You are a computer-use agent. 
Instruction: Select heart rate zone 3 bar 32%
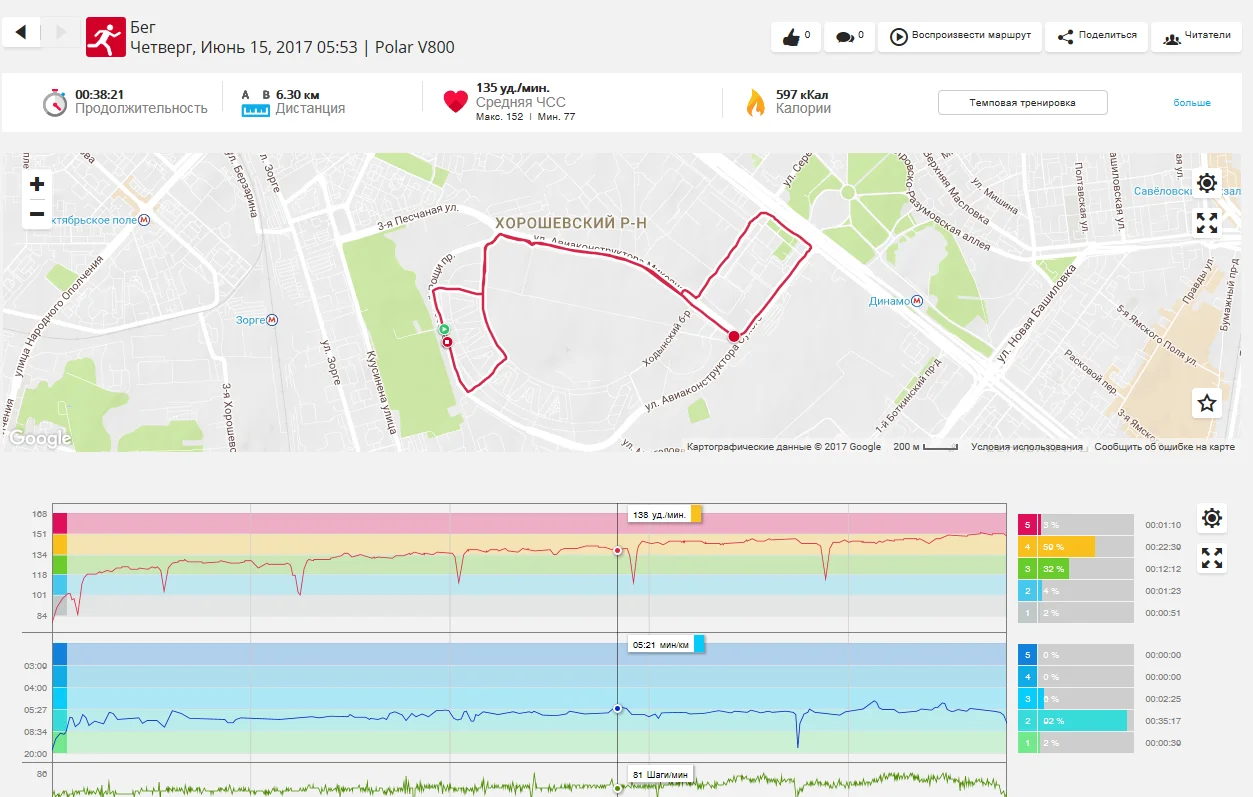(1053, 569)
